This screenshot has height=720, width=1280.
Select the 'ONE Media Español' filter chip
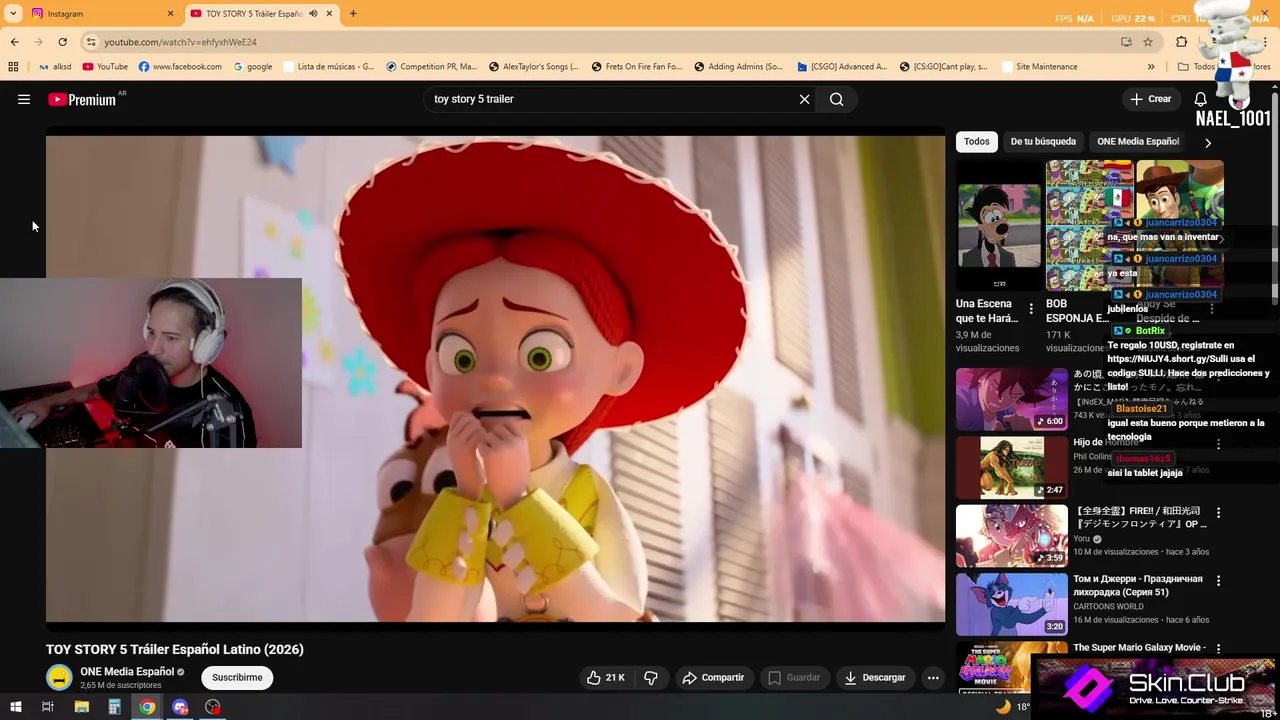coord(1138,141)
